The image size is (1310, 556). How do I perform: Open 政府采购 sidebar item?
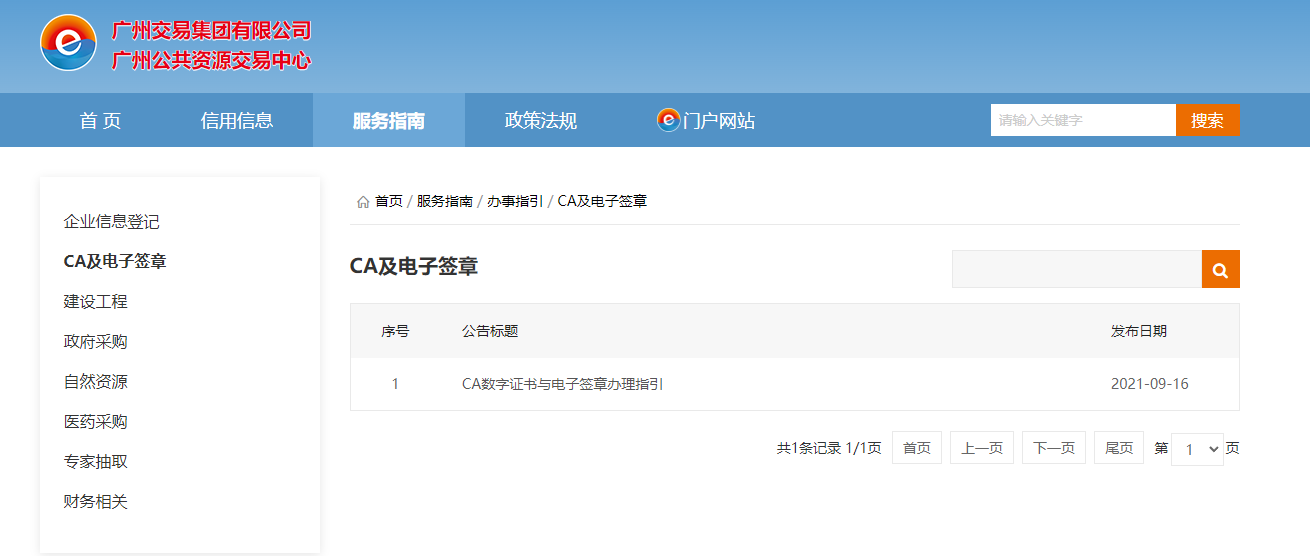96,342
